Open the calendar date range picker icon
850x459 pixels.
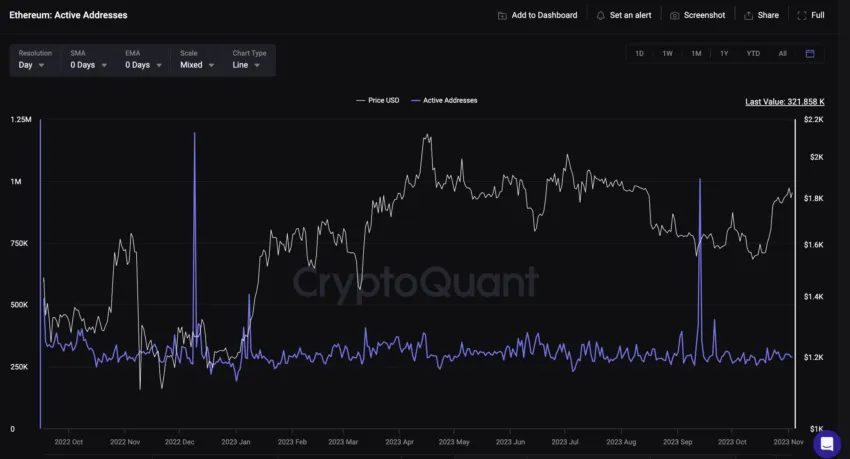810,54
